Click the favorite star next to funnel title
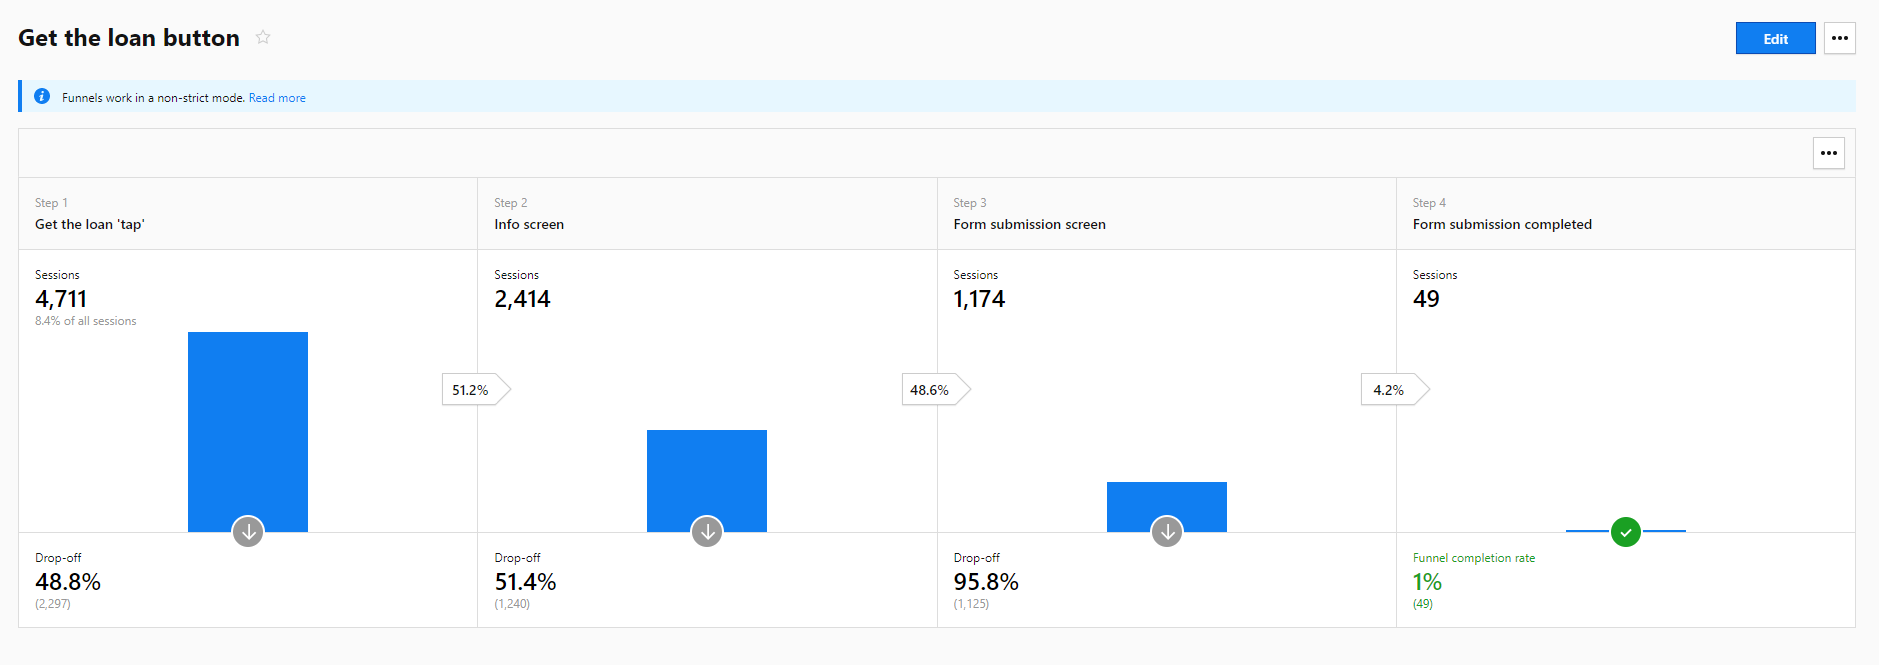Viewport: 1879px width, 665px height. click(263, 37)
